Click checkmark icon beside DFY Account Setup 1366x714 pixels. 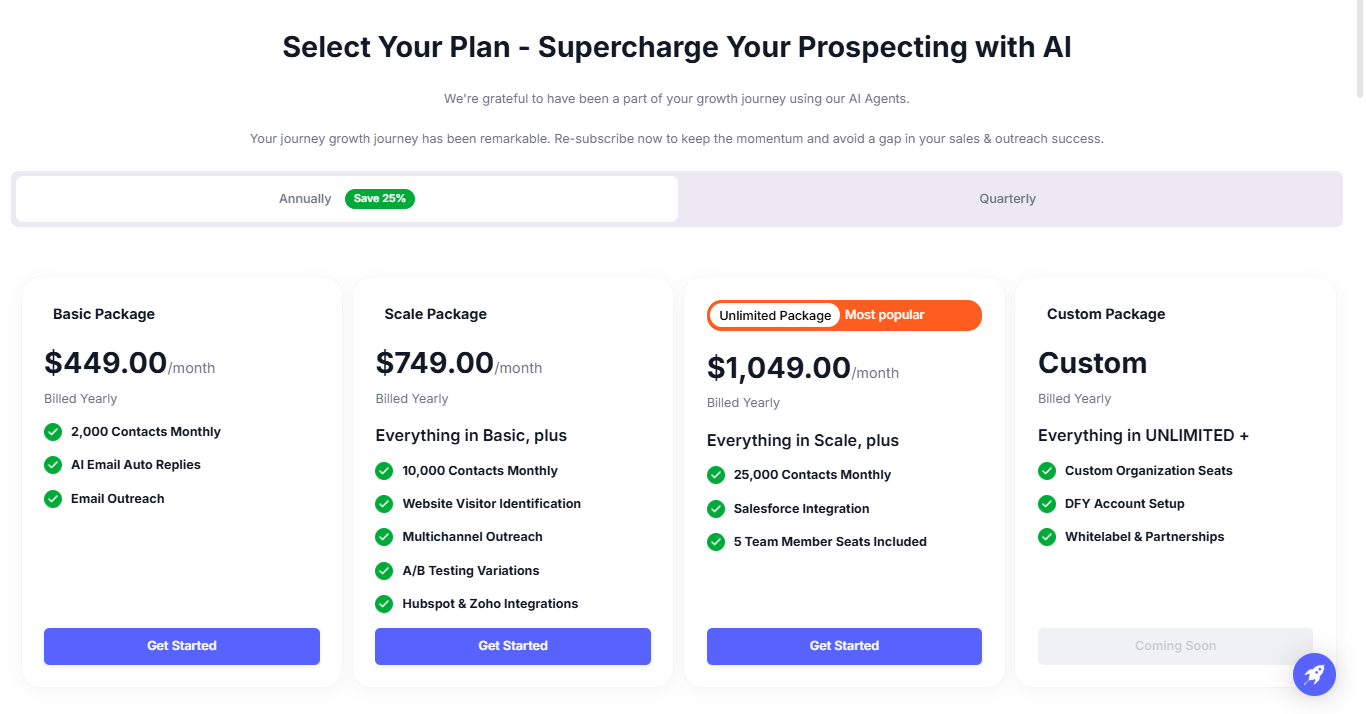[1047, 504]
